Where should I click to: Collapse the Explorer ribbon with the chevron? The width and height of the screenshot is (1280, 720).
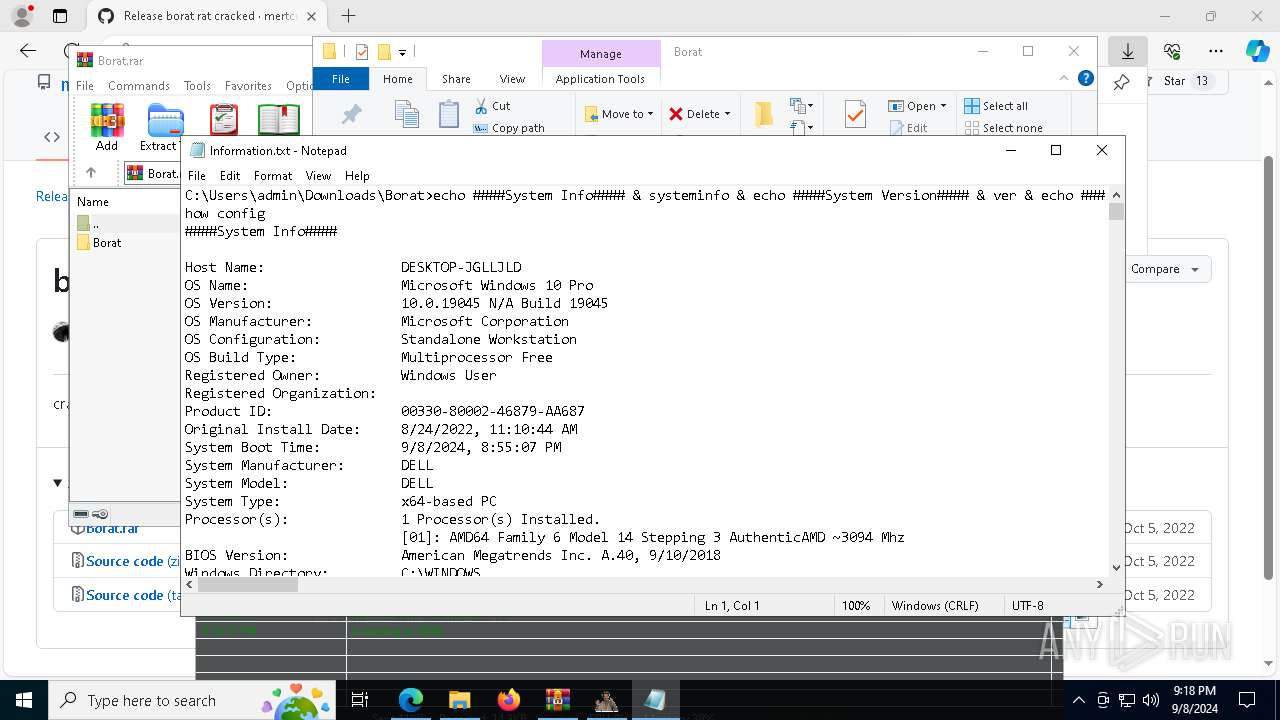(1064, 78)
